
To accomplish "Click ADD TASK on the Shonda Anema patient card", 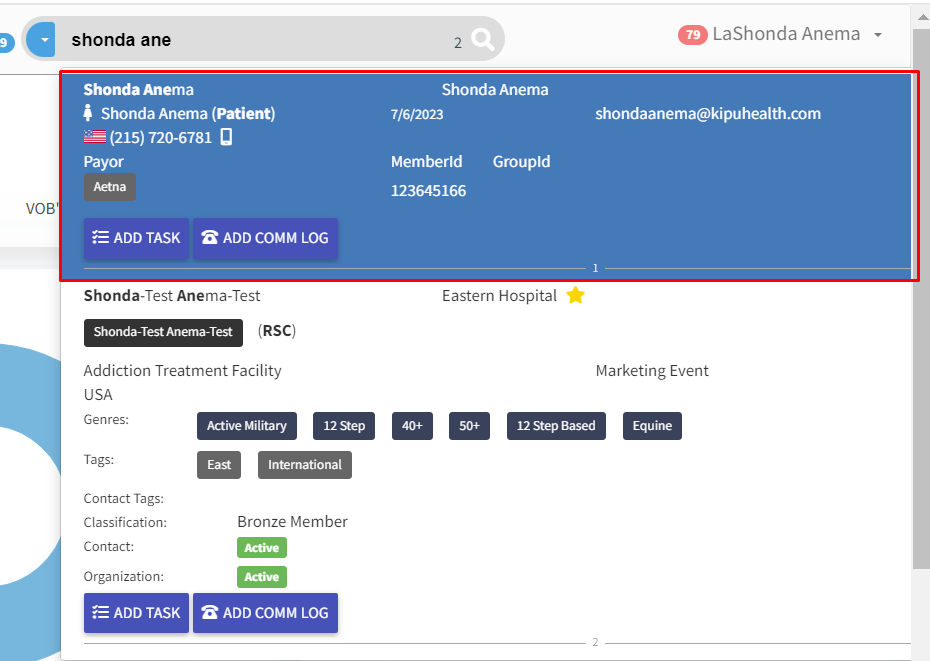I will (x=135, y=238).
